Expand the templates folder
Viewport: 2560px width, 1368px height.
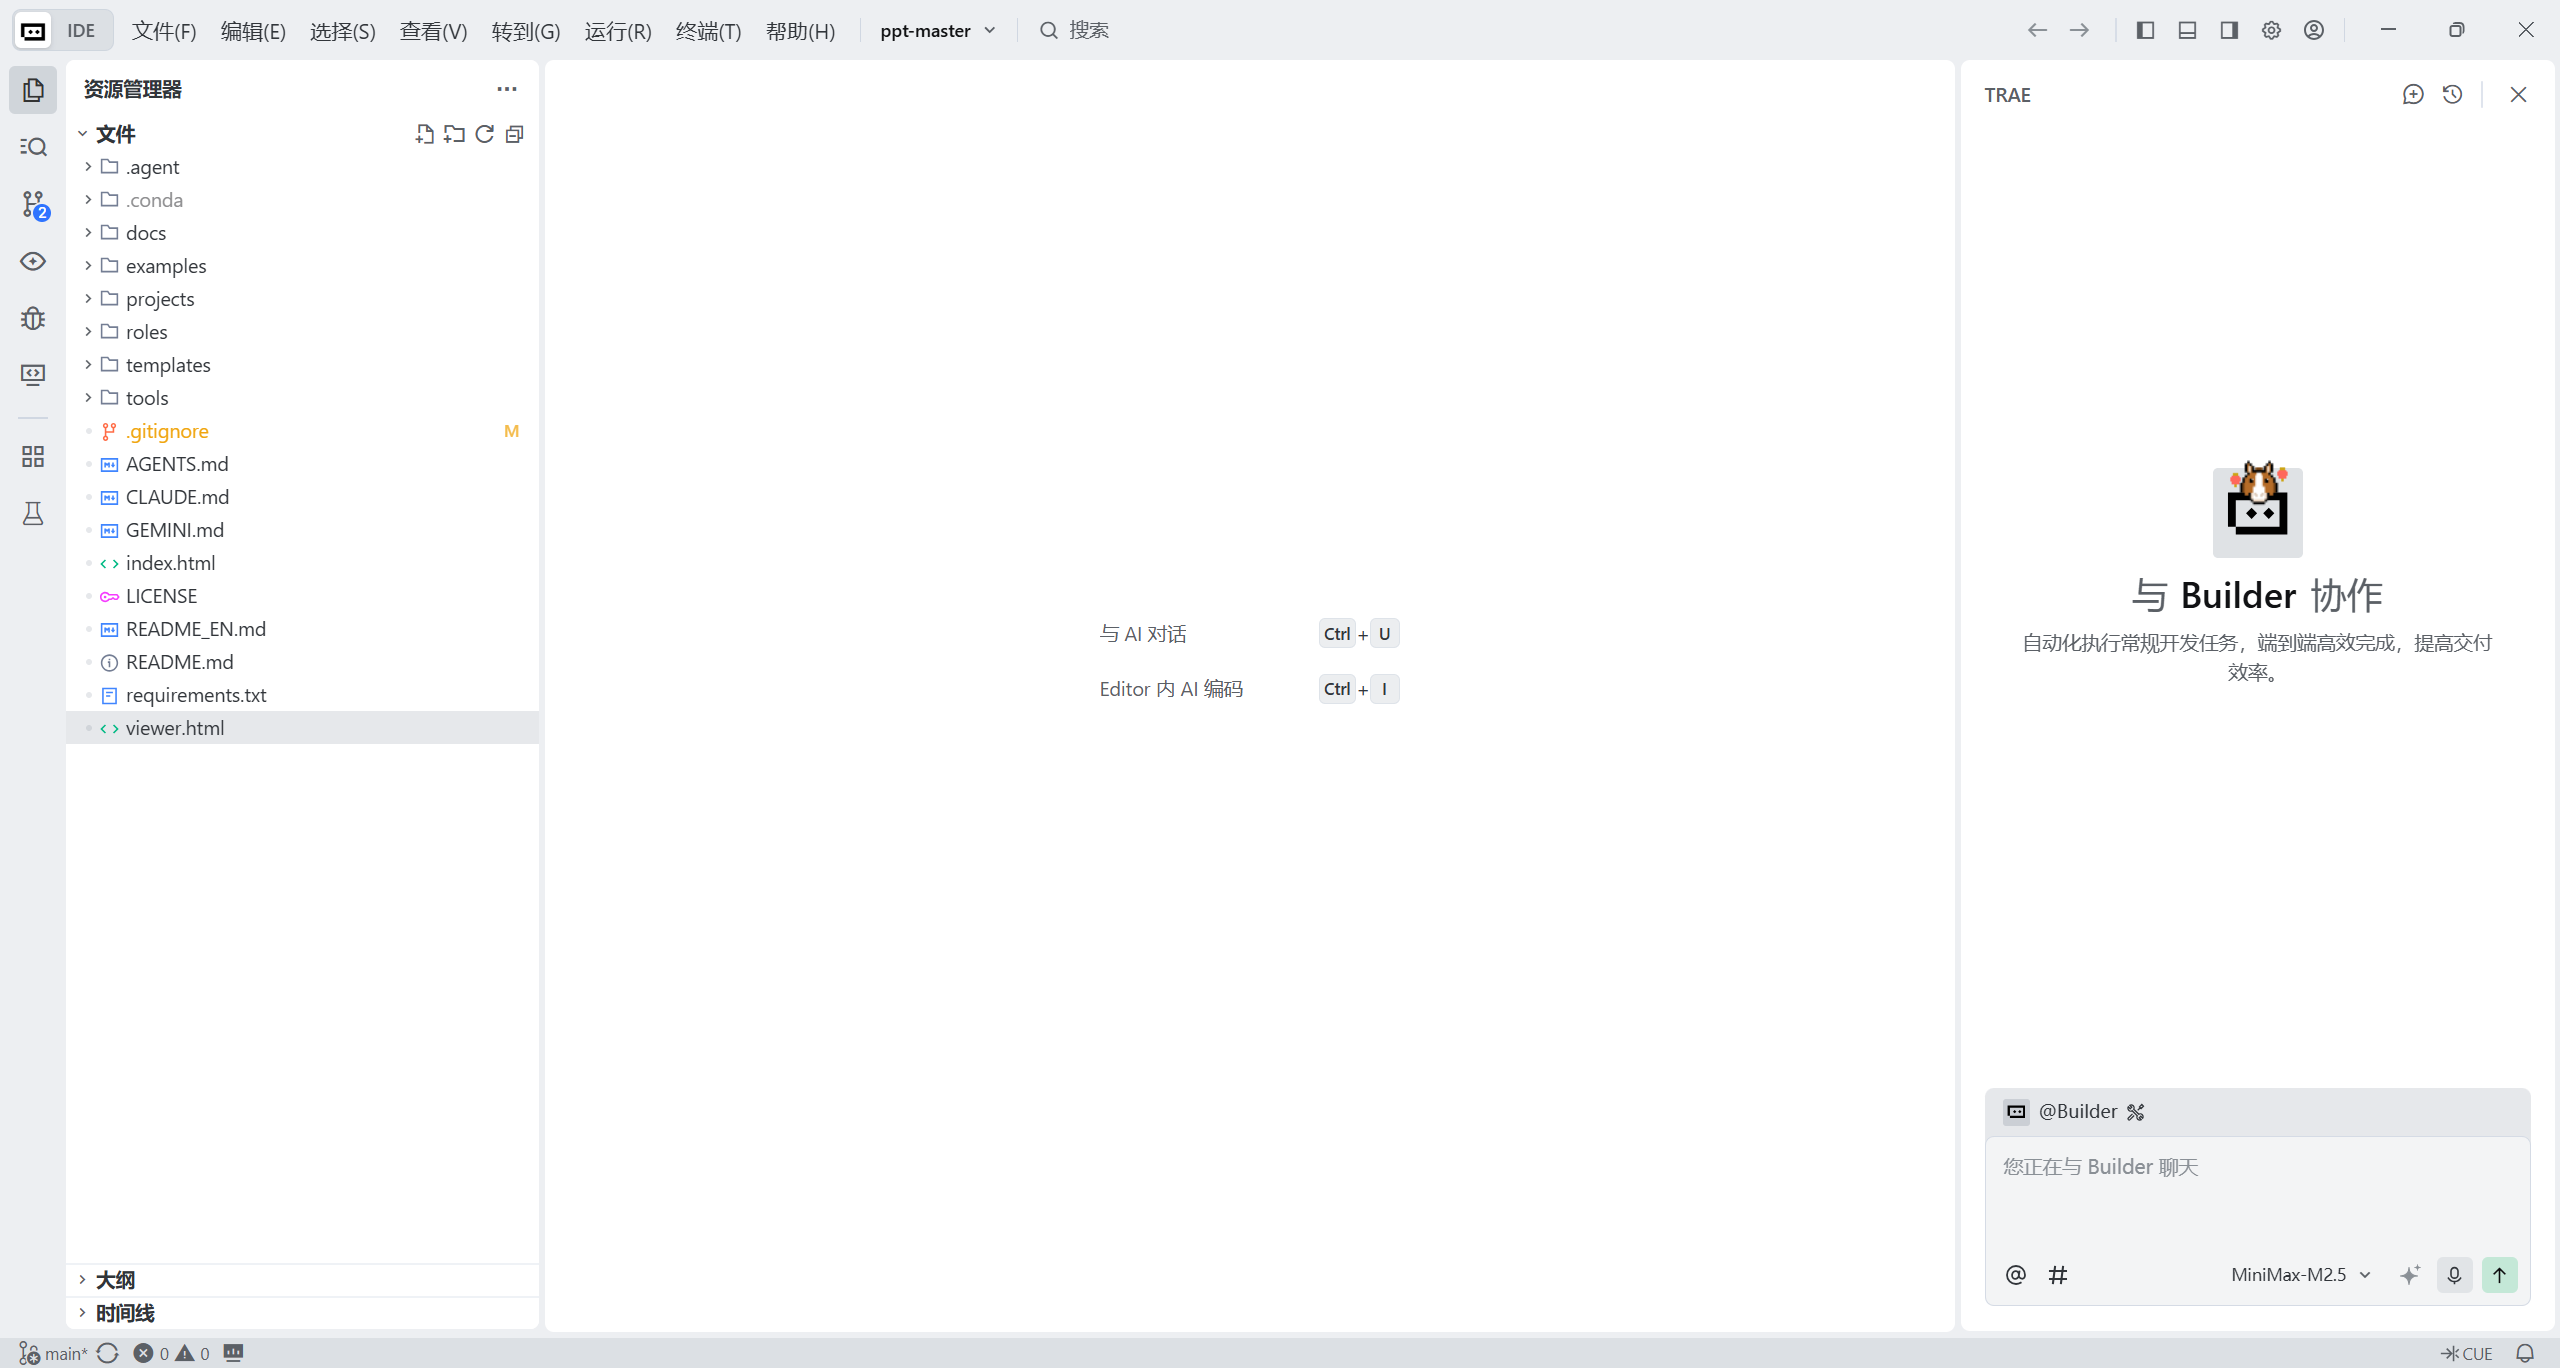[168, 365]
